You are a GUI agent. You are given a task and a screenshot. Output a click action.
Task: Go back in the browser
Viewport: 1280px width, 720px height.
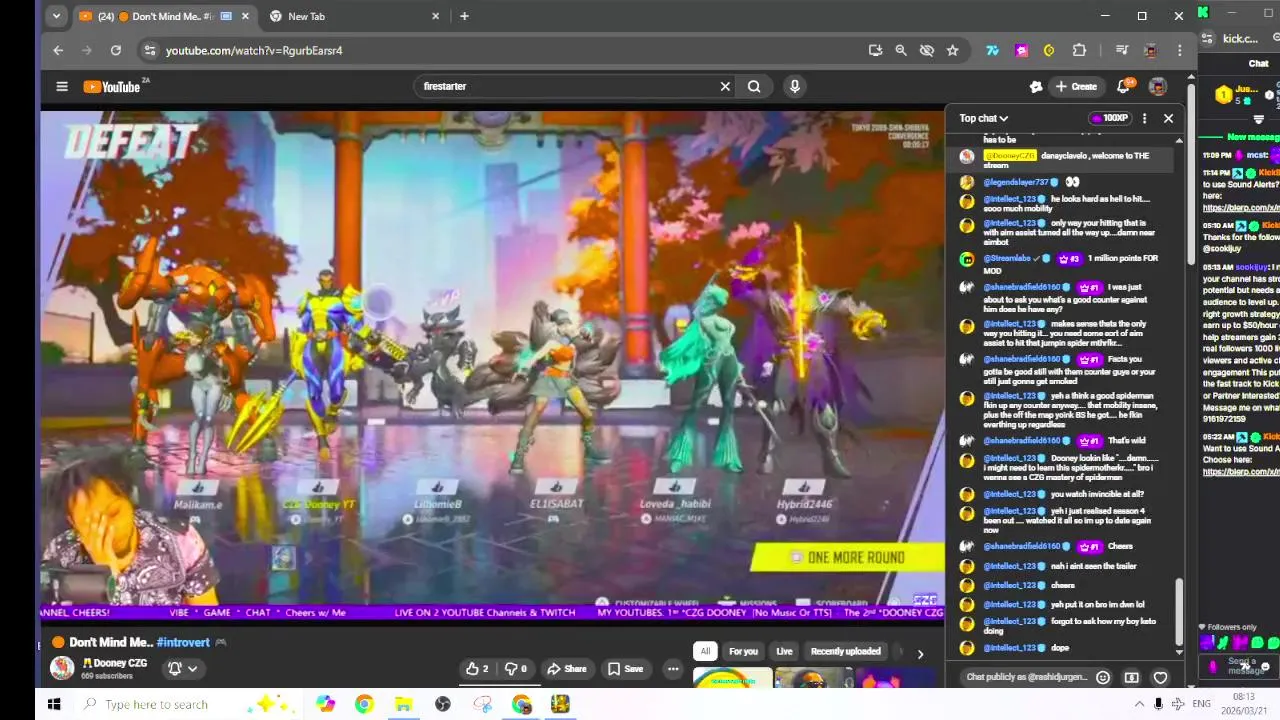point(58,50)
